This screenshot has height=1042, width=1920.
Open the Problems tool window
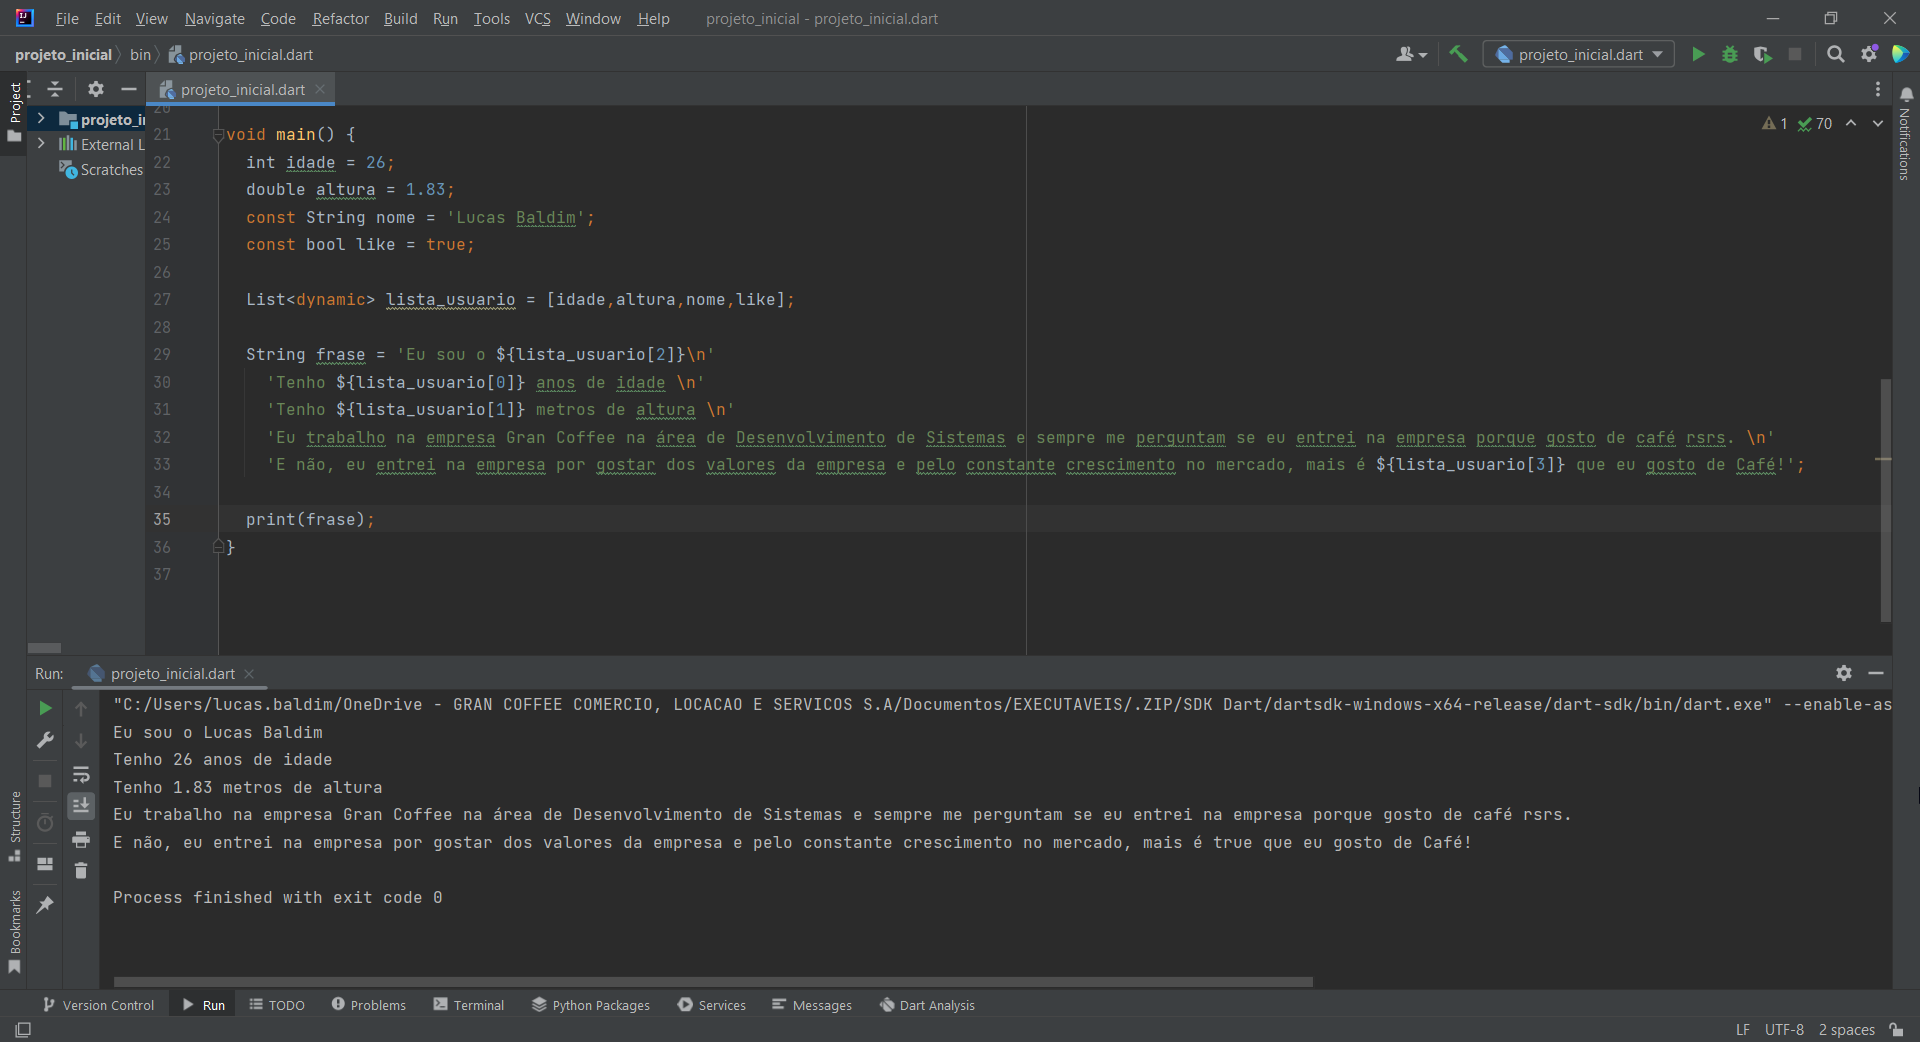(369, 1005)
